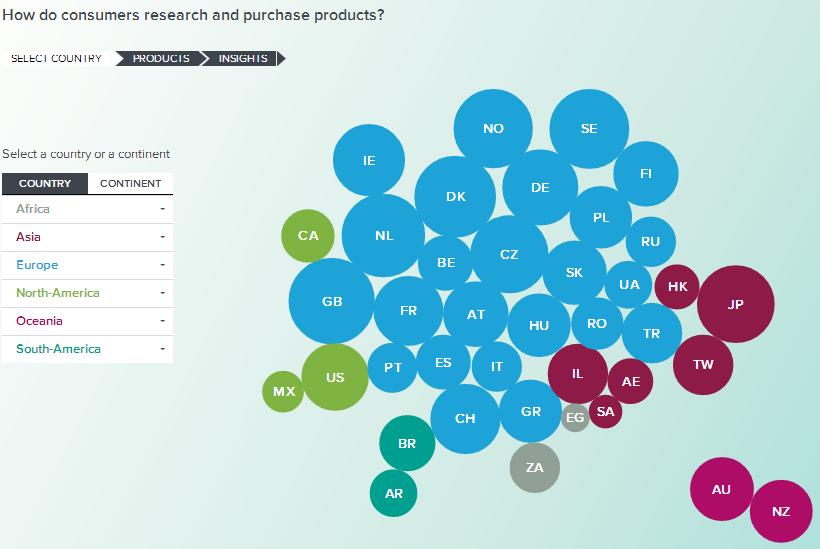Expand the Europe country list
820x549 pixels.
pos(87,265)
